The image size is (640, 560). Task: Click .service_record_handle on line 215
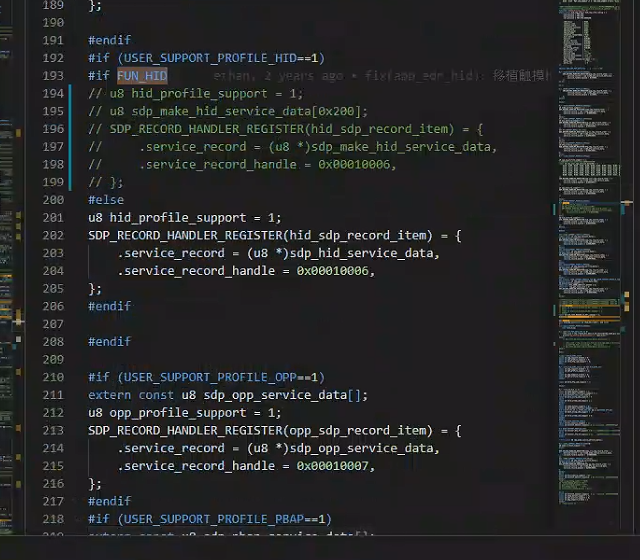coord(196,466)
